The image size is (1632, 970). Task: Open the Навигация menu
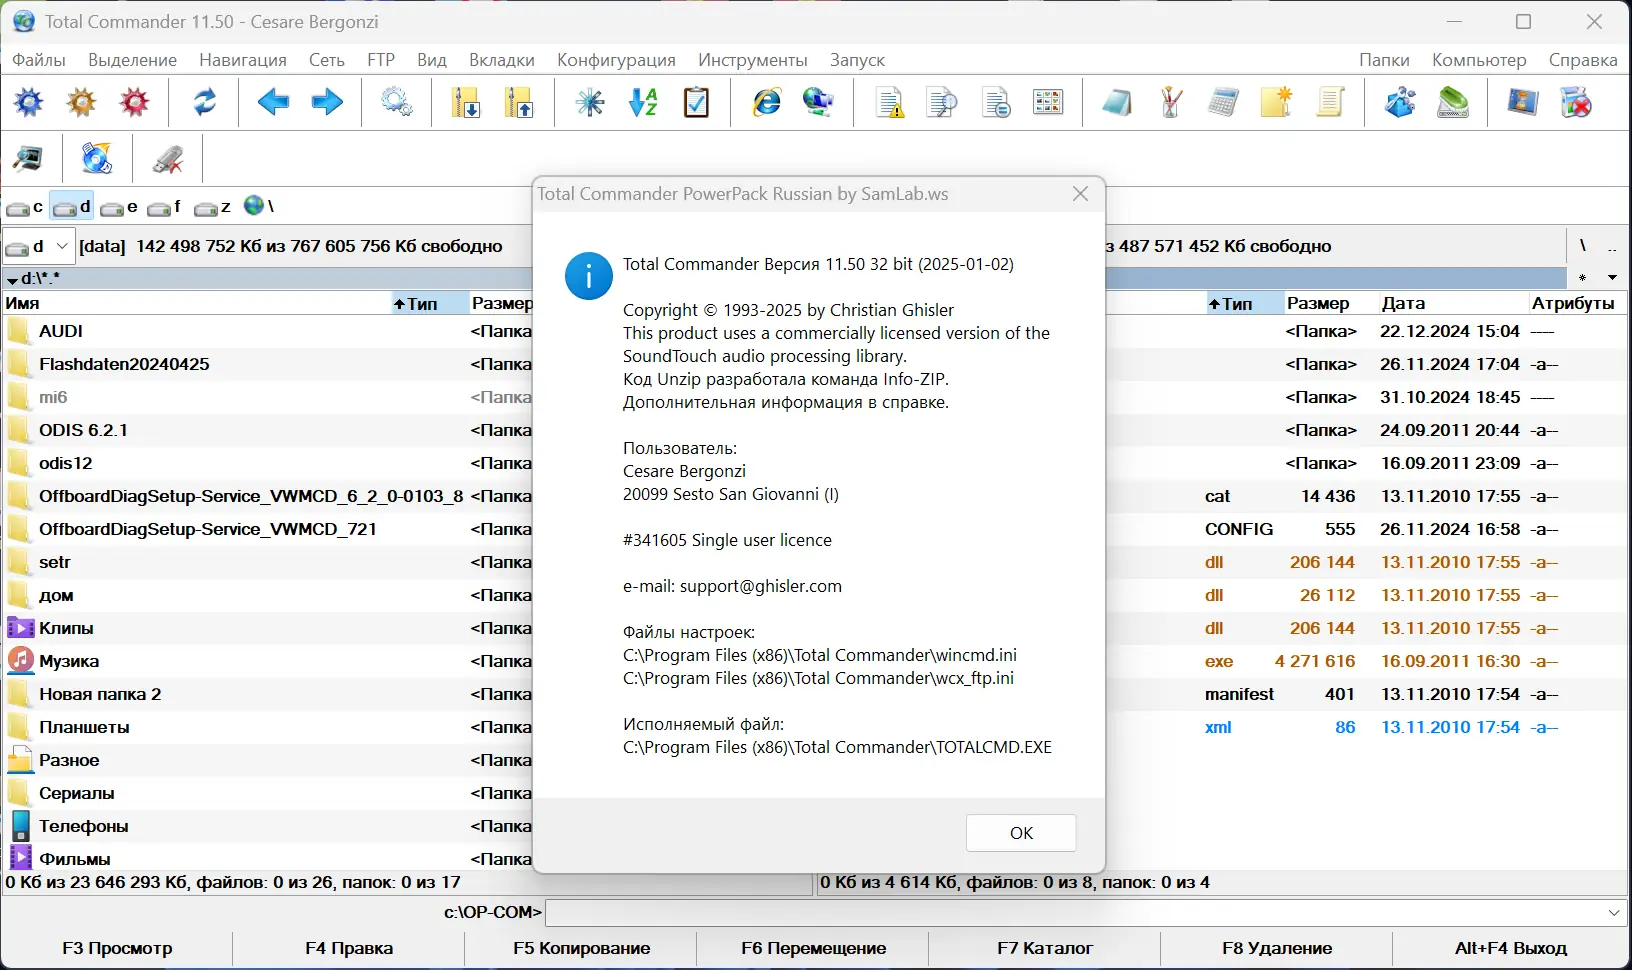pos(243,60)
